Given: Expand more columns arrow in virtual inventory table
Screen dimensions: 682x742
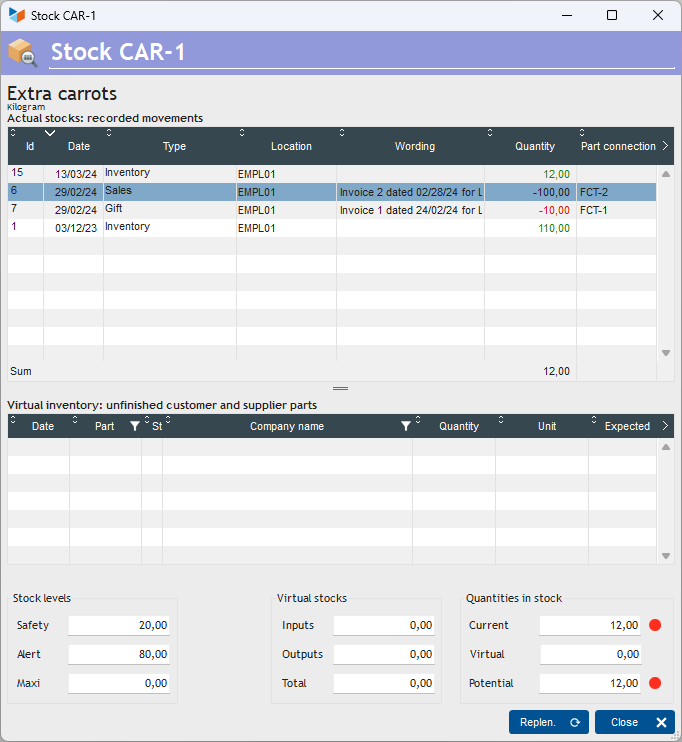Looking at the screenshot, I should click(x=666, y=426).
